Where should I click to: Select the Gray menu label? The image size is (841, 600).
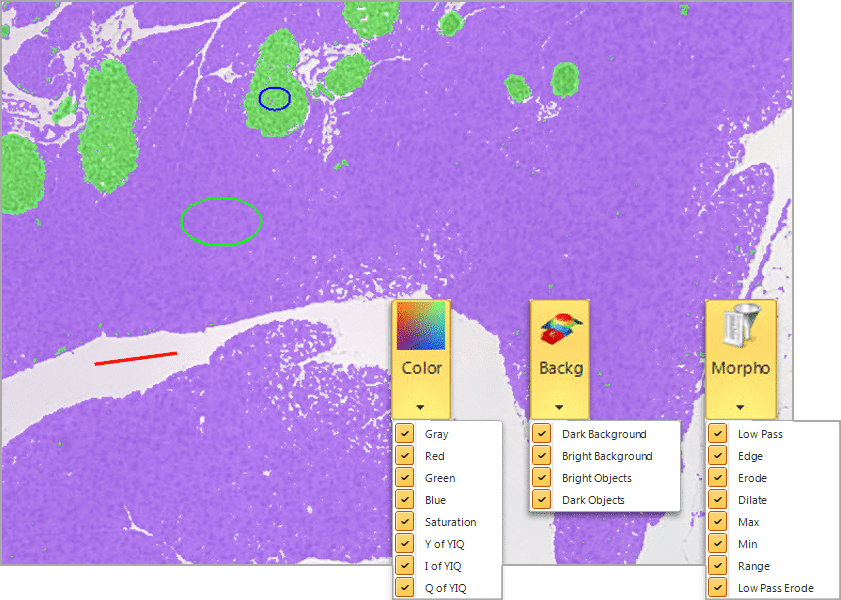[437, 434]
